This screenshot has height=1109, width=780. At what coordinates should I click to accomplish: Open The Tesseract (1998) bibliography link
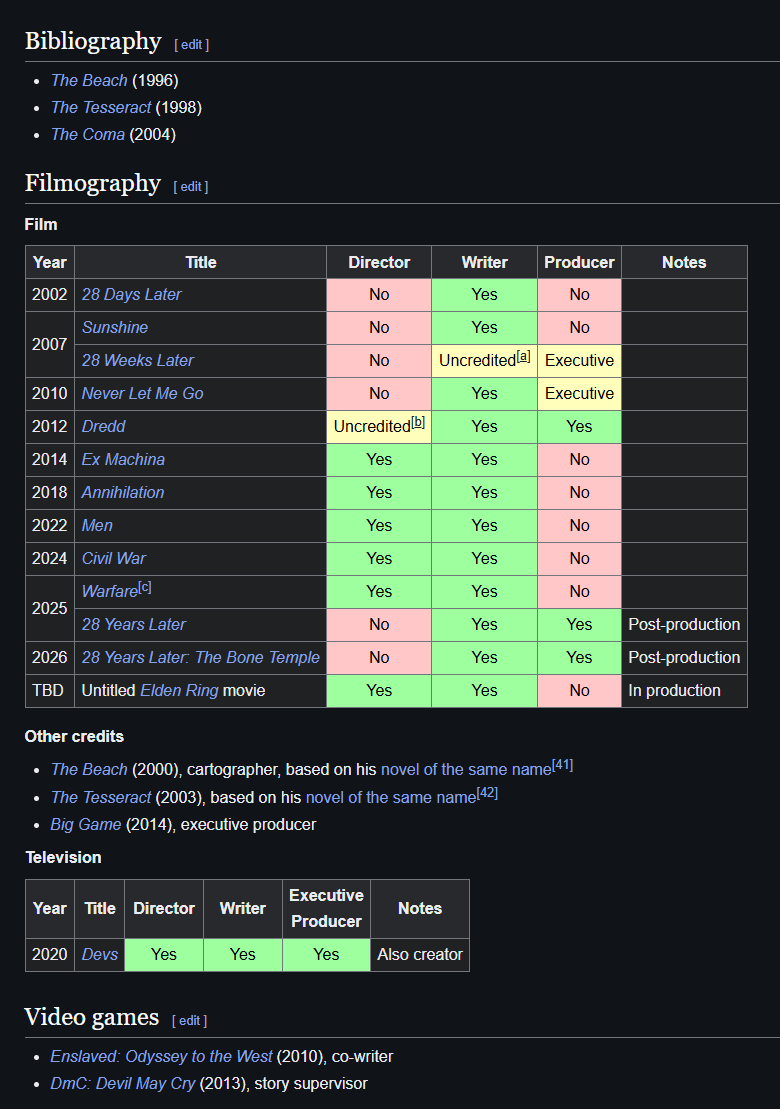(x=101, y=108)
